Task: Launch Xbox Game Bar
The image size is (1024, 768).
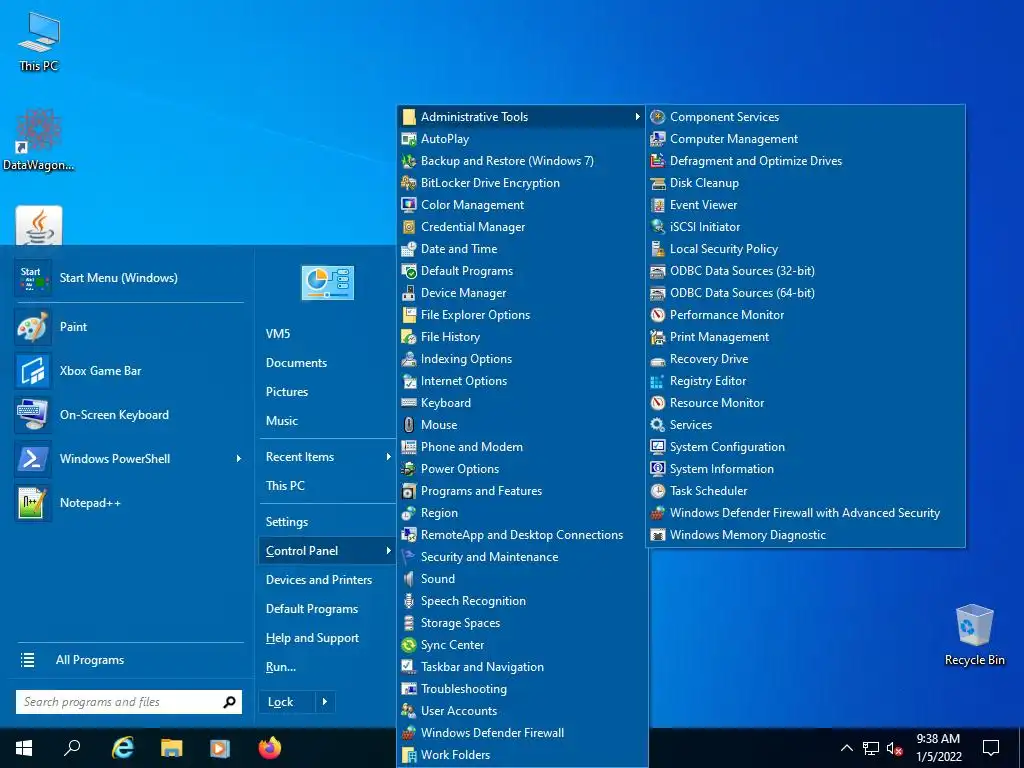Action: coord(129,370)
